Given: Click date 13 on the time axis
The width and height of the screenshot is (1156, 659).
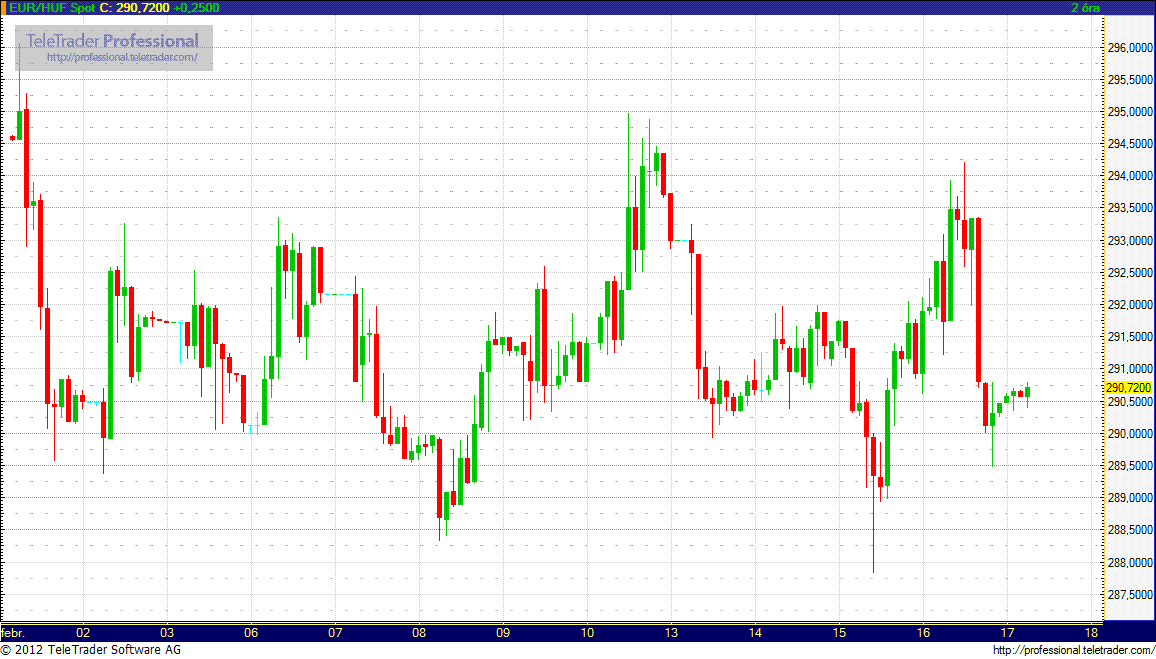Looking at the screenshot, I should click(x=671, y=632).
